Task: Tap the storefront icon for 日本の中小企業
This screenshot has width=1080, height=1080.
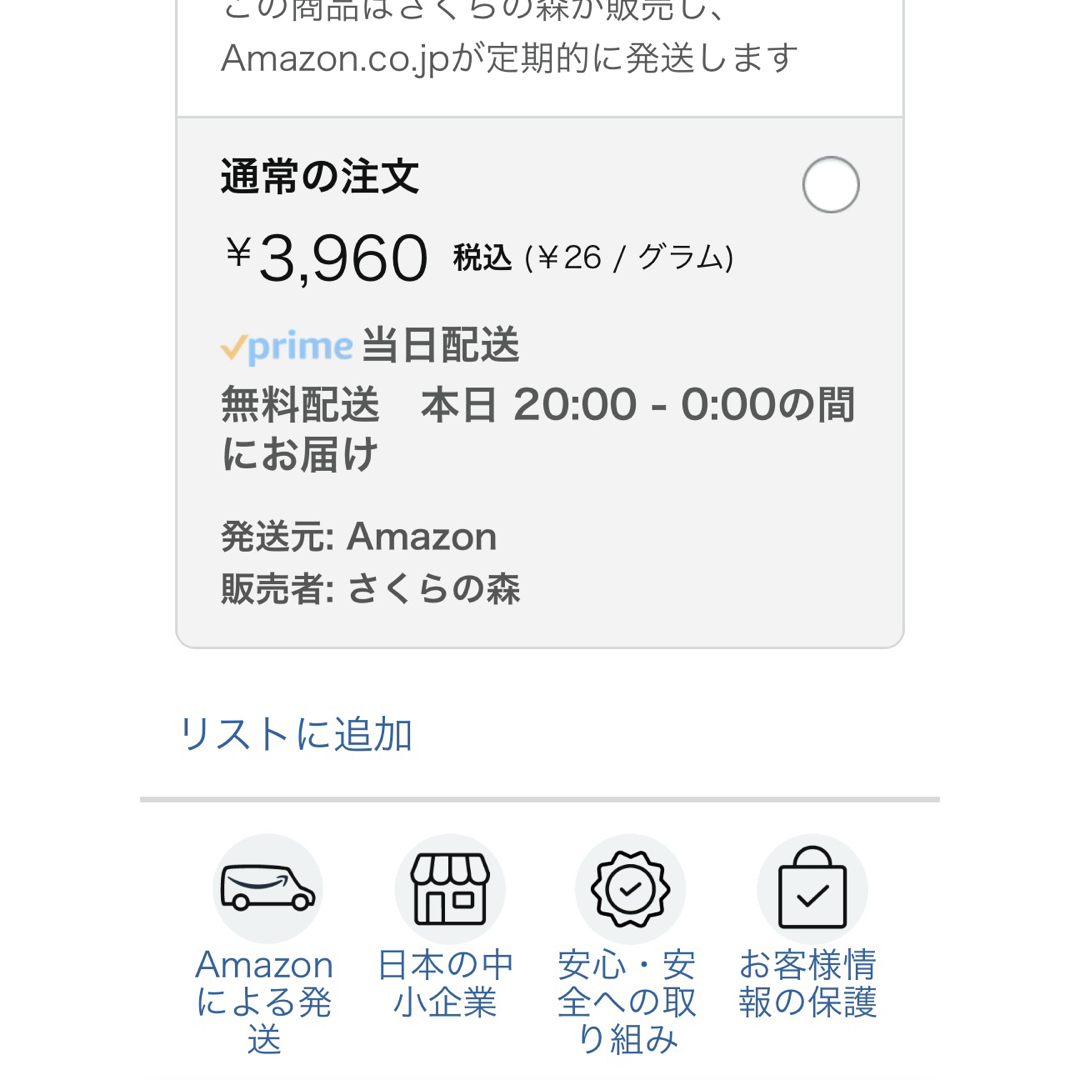Action: point(450,889)
